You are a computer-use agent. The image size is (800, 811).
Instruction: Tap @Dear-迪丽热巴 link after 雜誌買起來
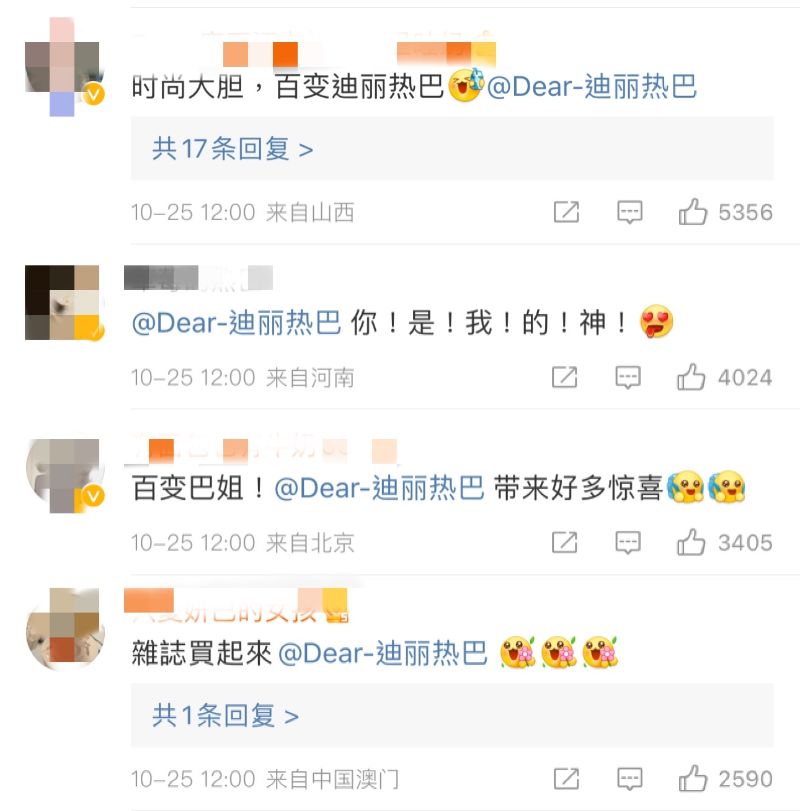pos(383,653)
